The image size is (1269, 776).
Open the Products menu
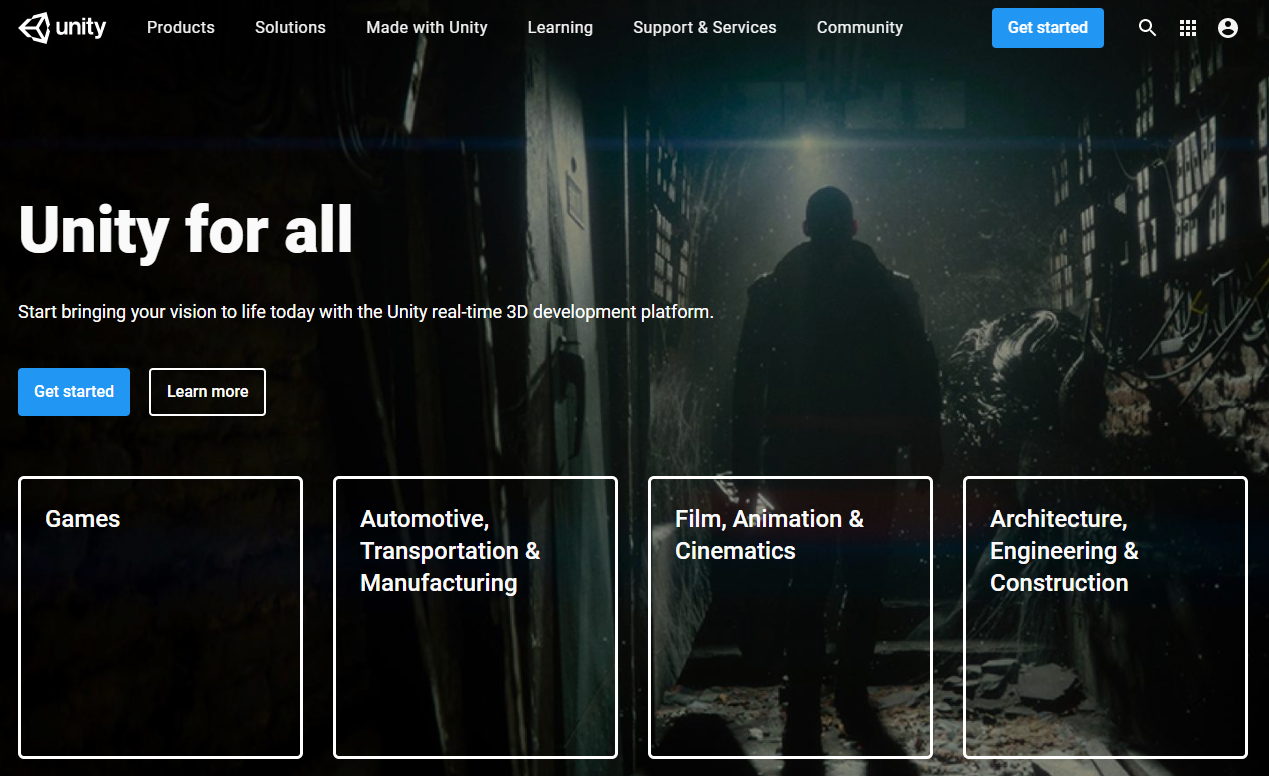(181, 28)
